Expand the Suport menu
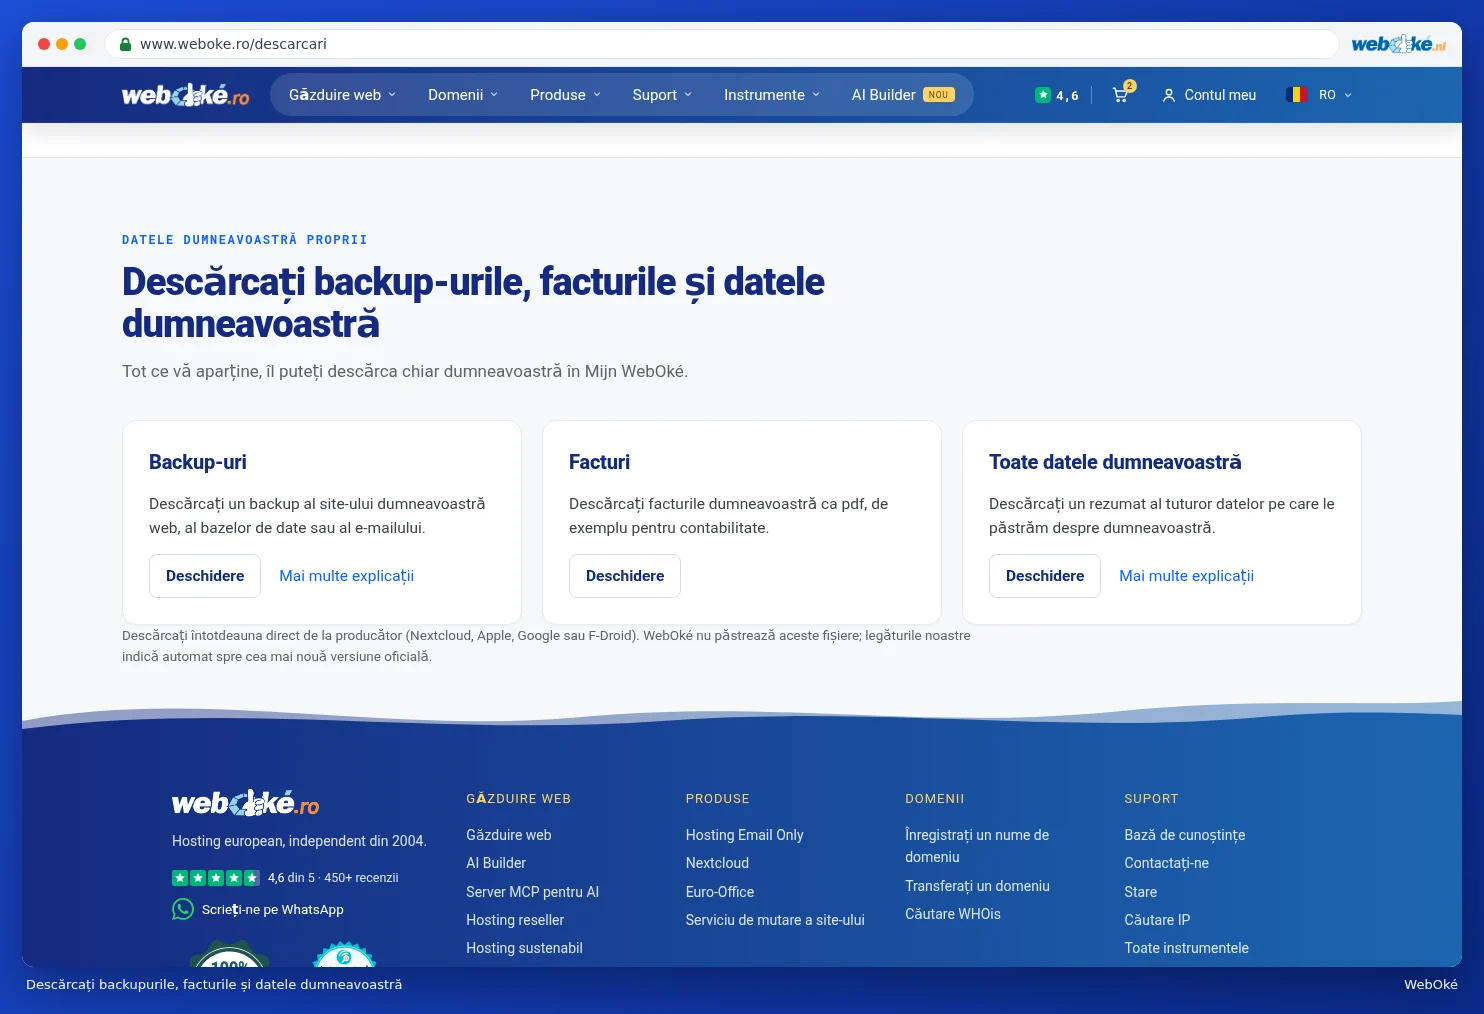 (662, 95)
